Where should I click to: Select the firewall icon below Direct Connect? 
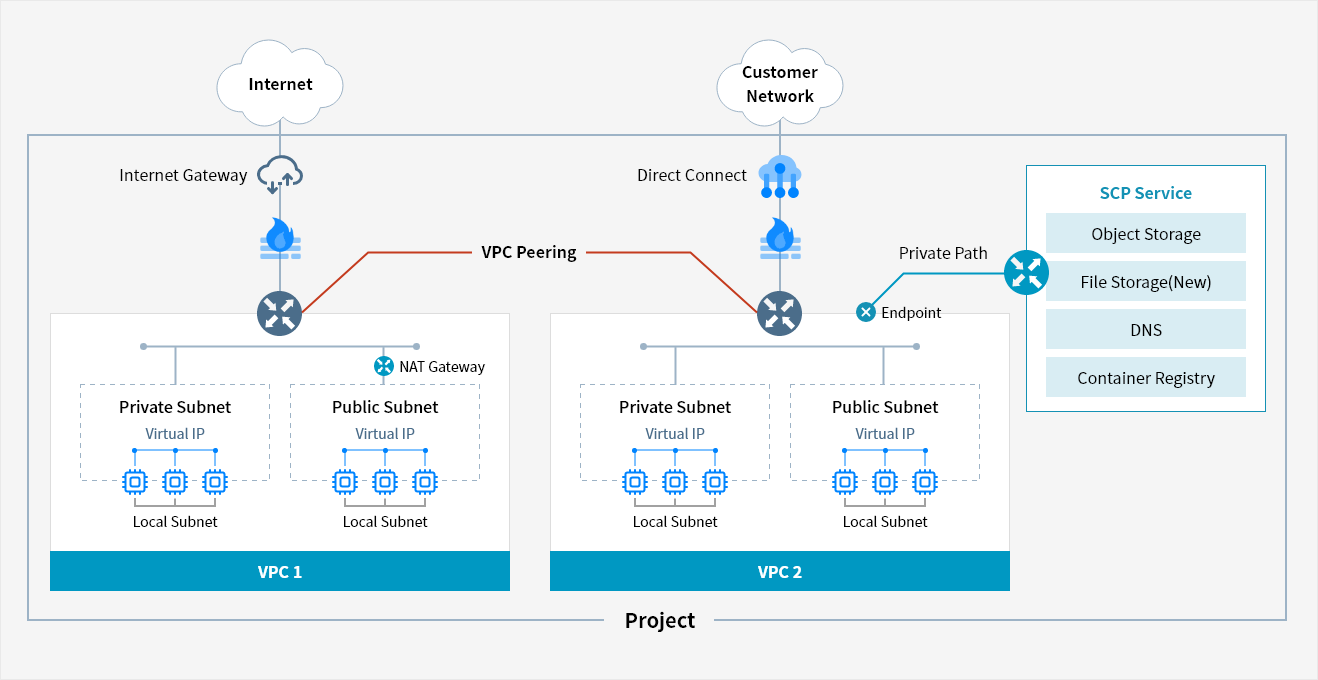(779, 240)
